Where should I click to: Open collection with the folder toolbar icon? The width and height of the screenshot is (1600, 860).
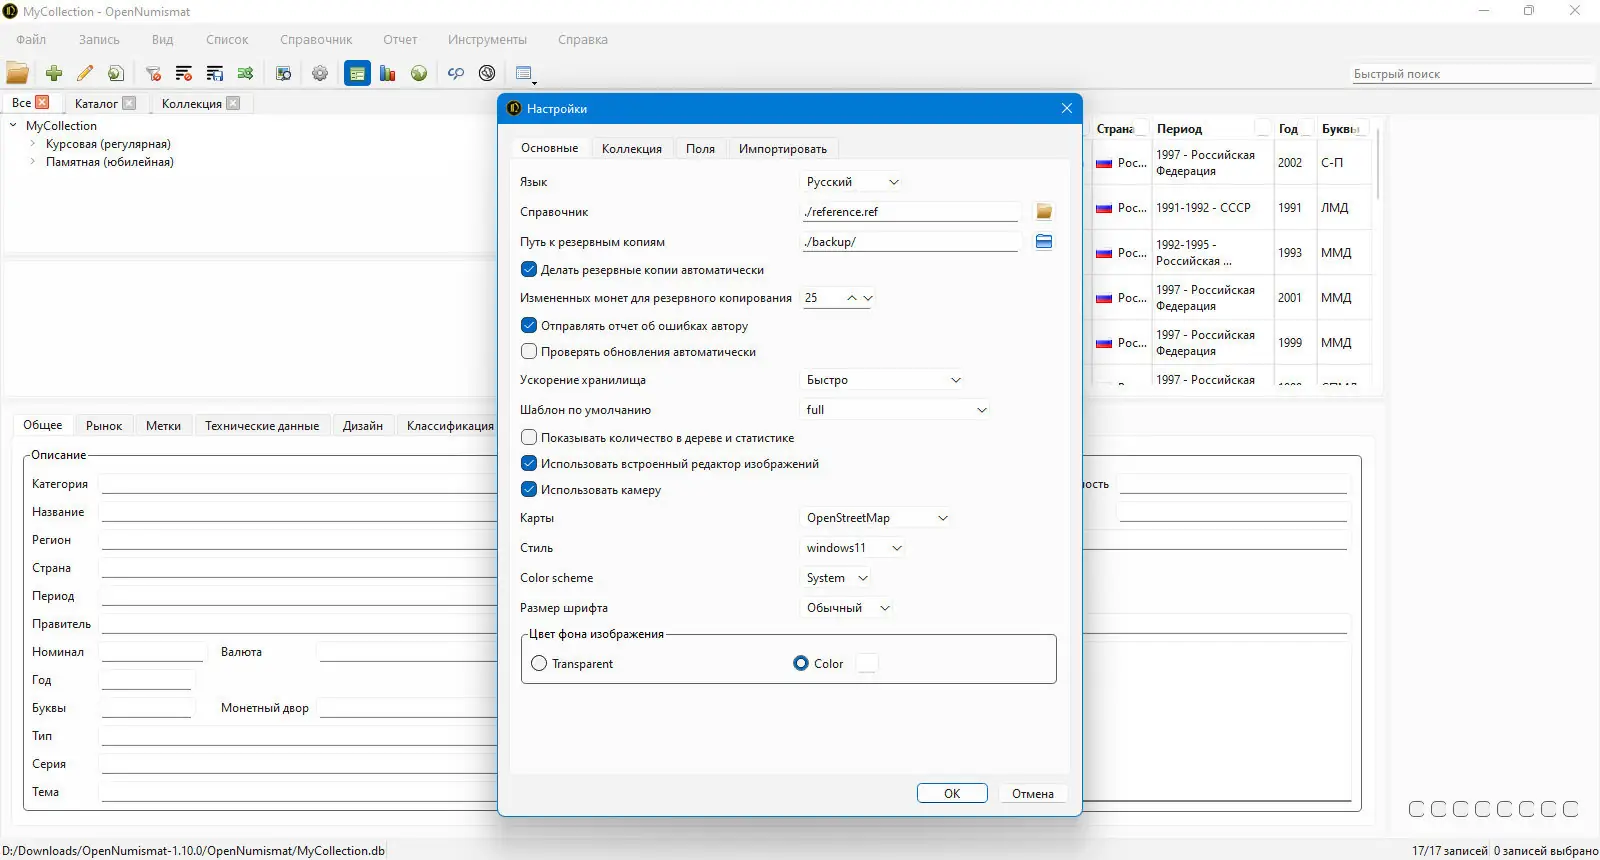[18, 73]
